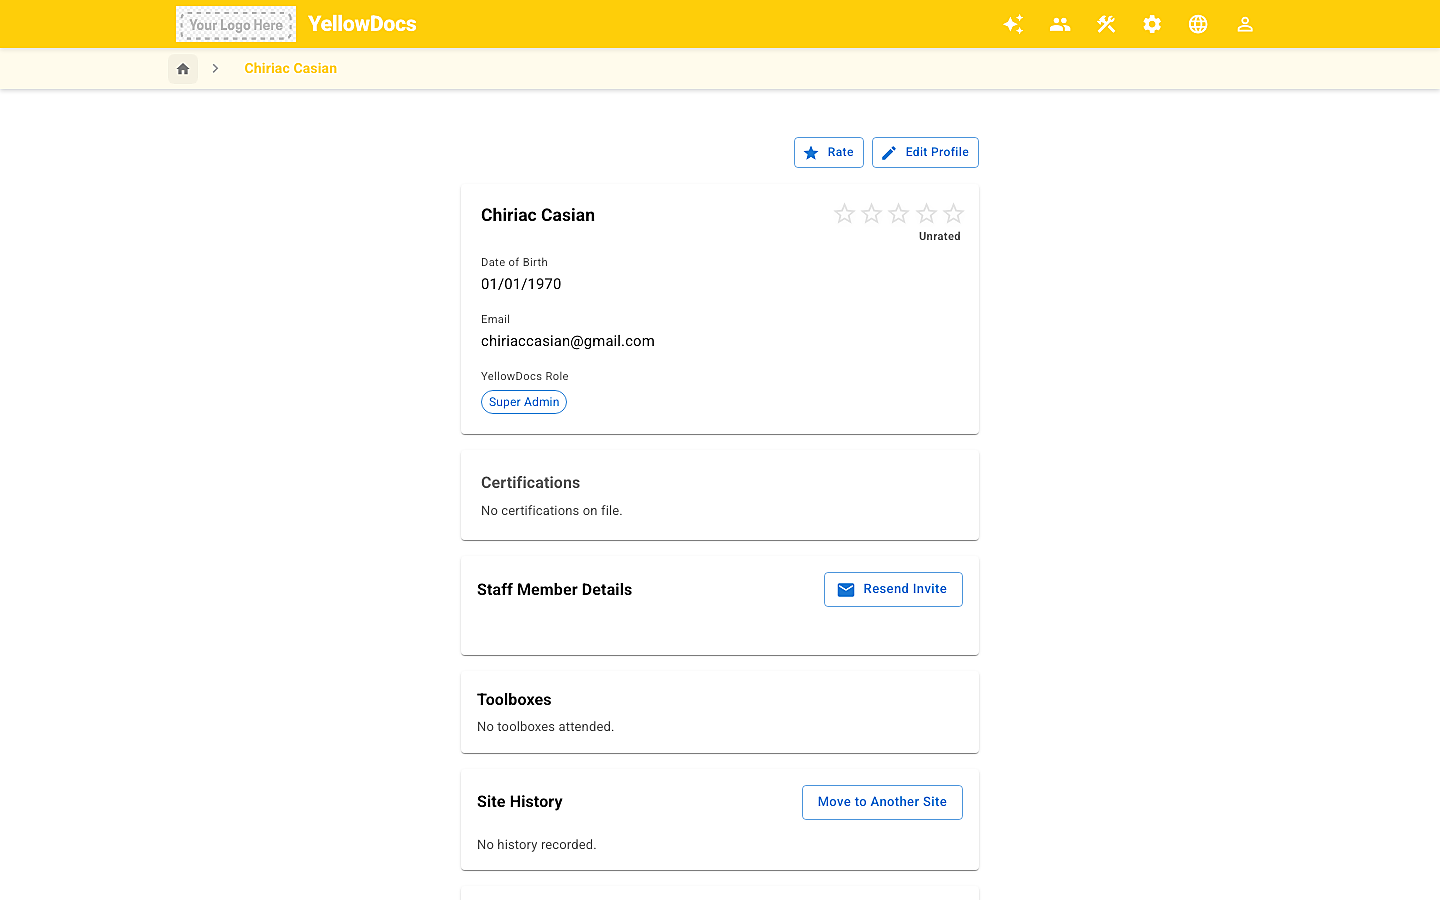Click the 'No certifications on file.' text
This screenshot has width=1440, height=900.
pos(552,511)
